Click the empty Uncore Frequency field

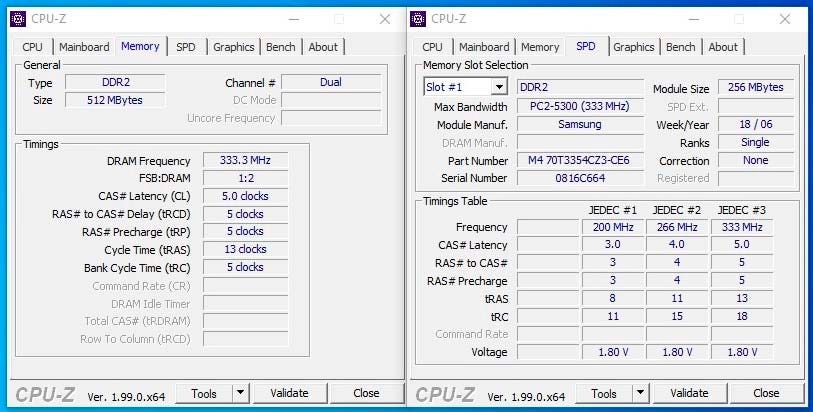tap(331, 118)
